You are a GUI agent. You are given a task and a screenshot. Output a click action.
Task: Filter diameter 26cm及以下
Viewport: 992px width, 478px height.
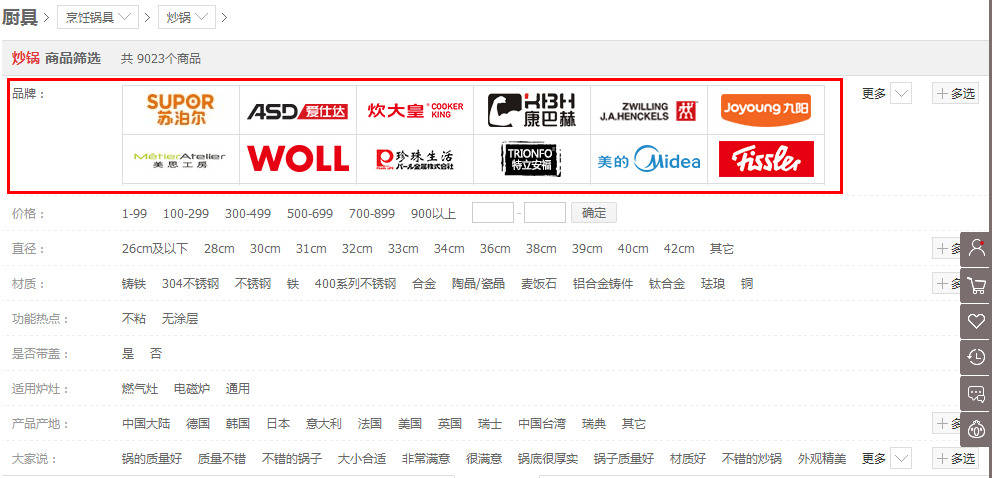(155, 248)
